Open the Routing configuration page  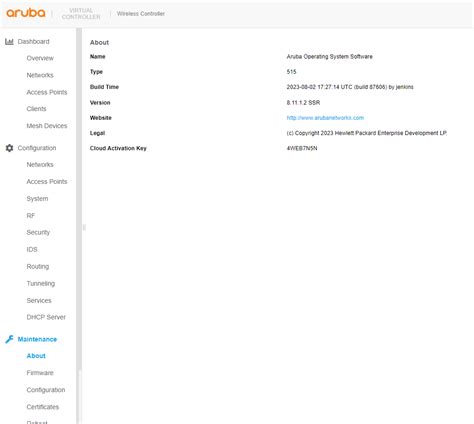pos(38,267)
